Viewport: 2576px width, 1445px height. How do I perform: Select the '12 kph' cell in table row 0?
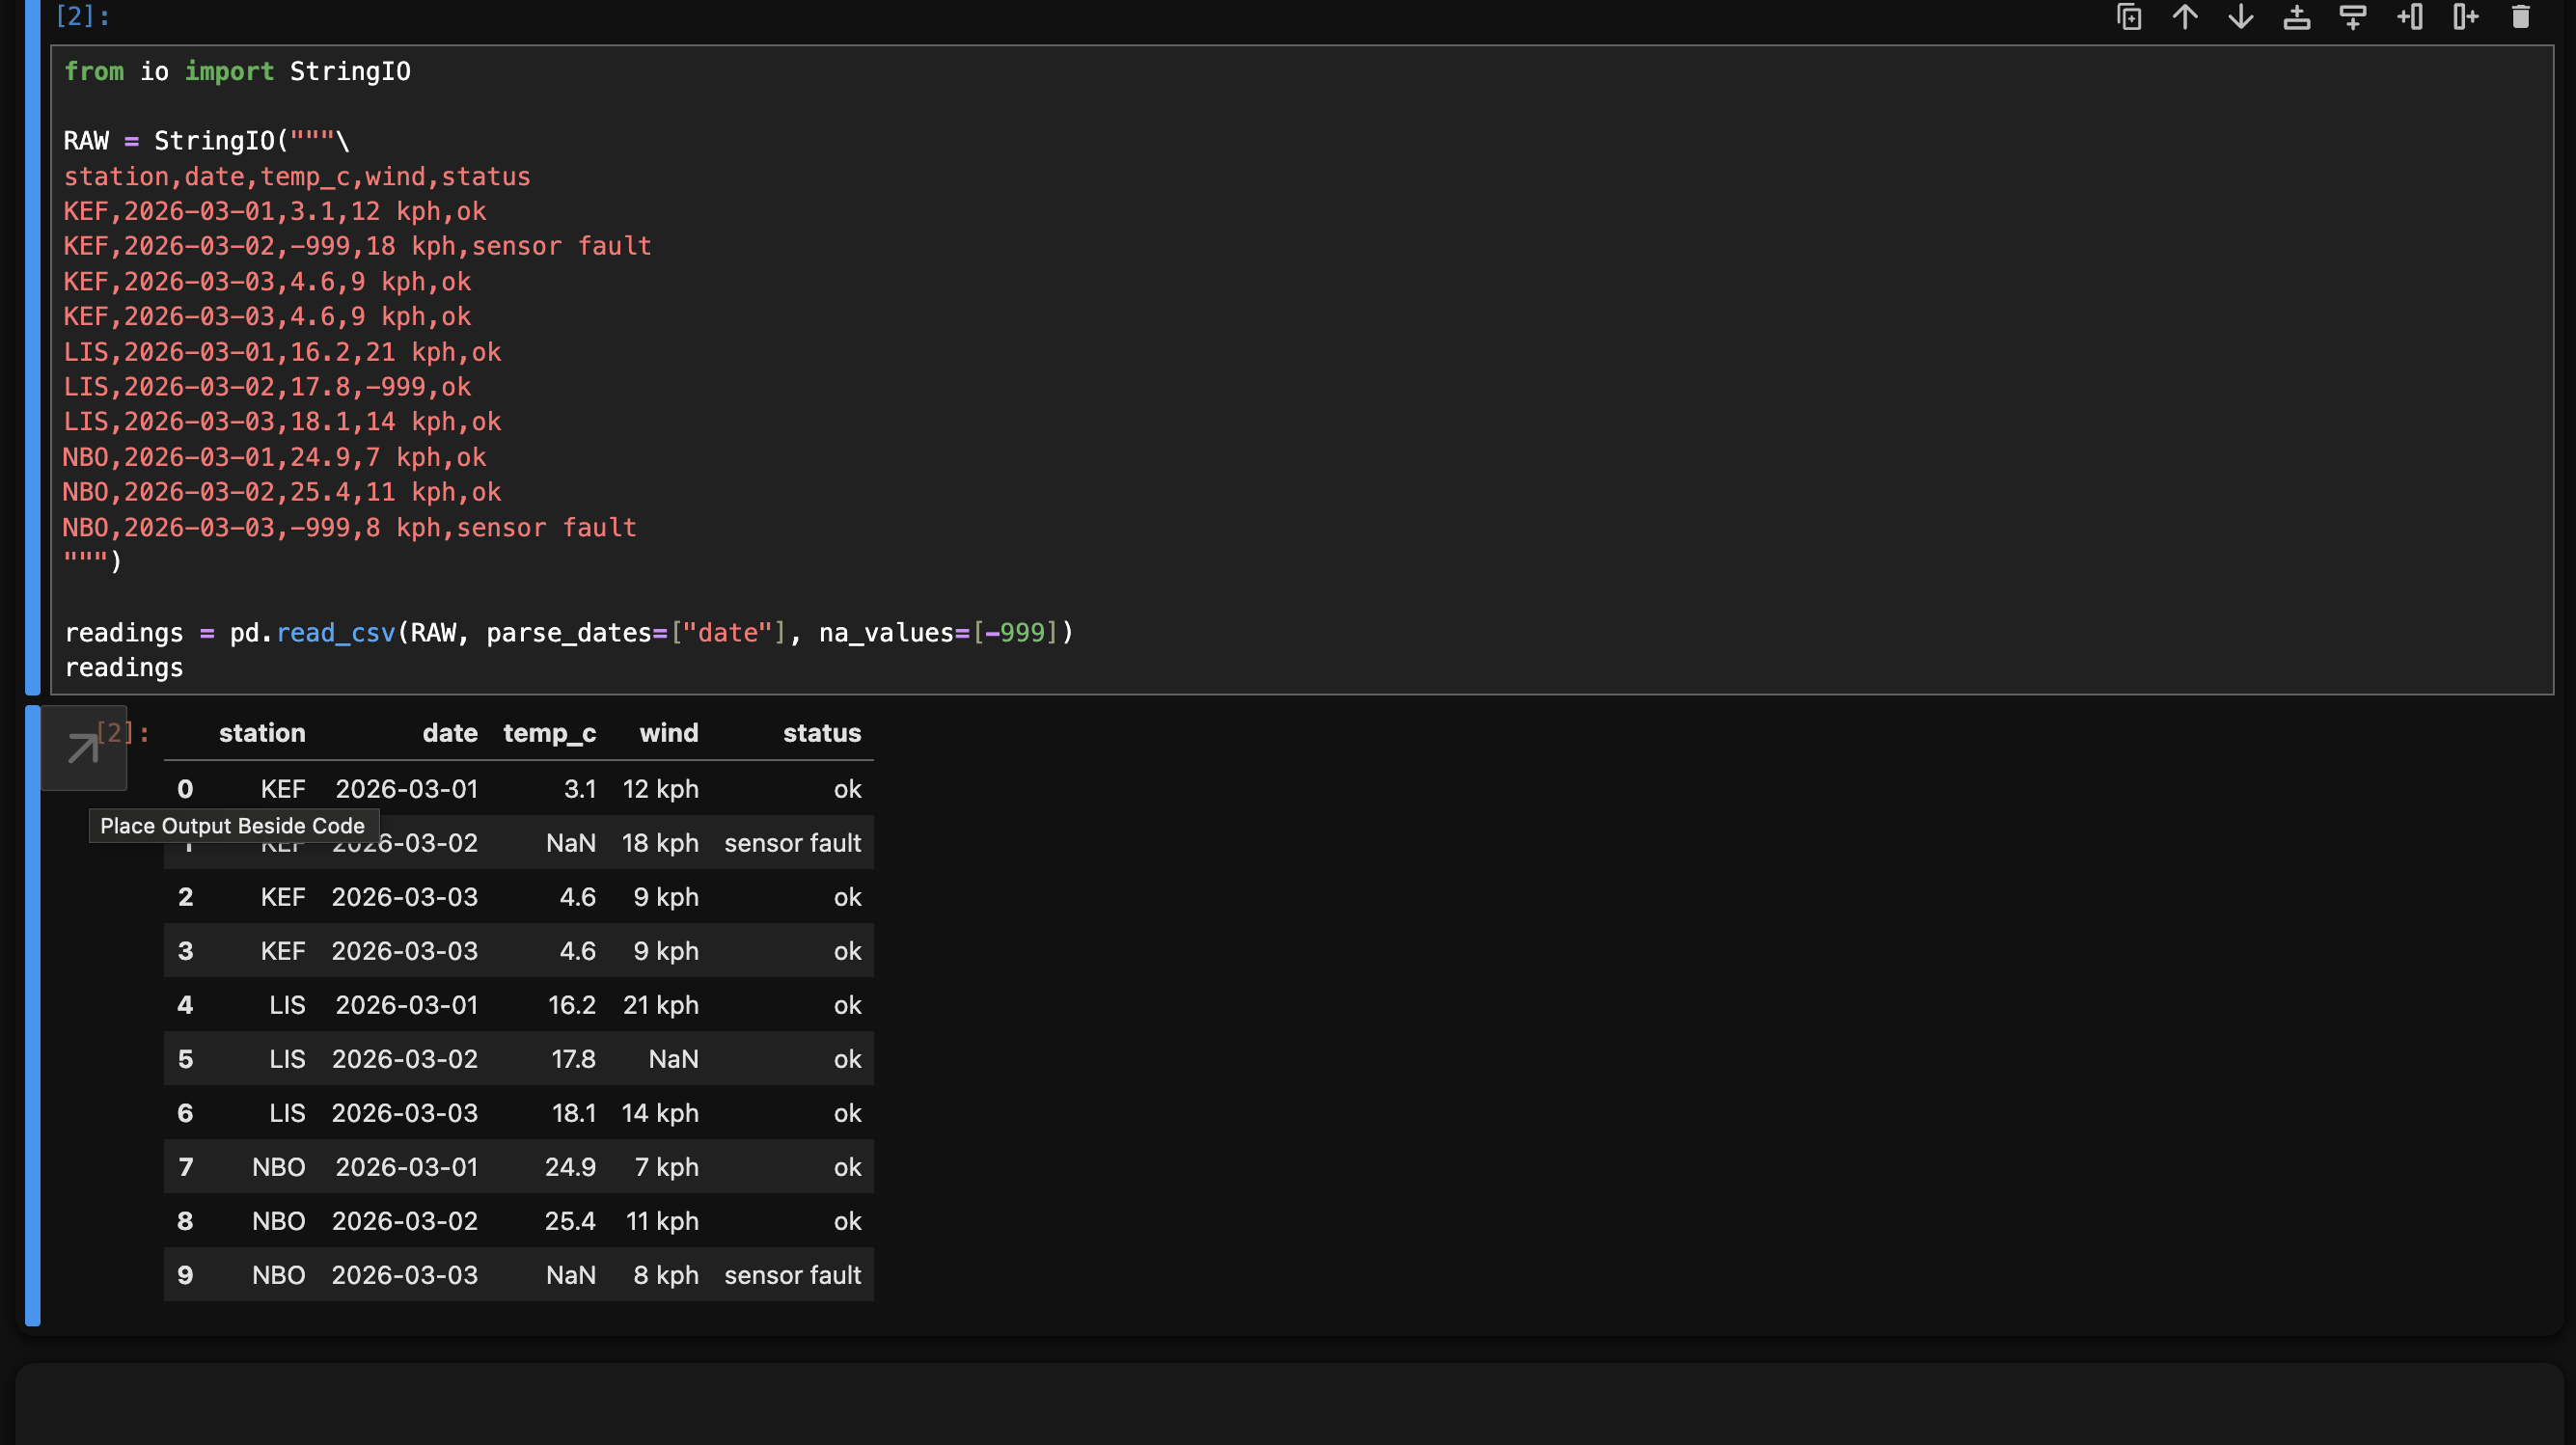660,789
